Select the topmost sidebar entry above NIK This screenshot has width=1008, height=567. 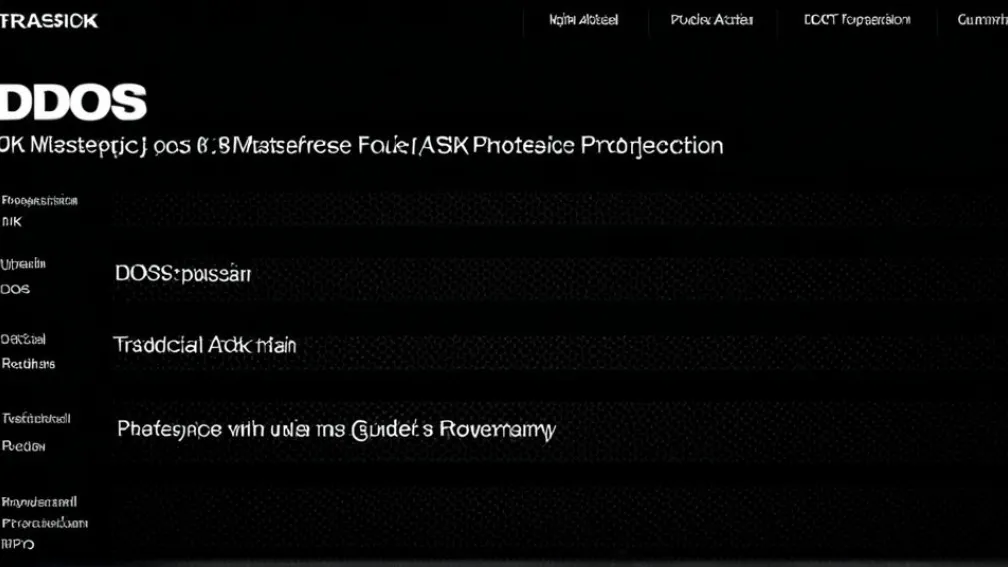point(39,200)
